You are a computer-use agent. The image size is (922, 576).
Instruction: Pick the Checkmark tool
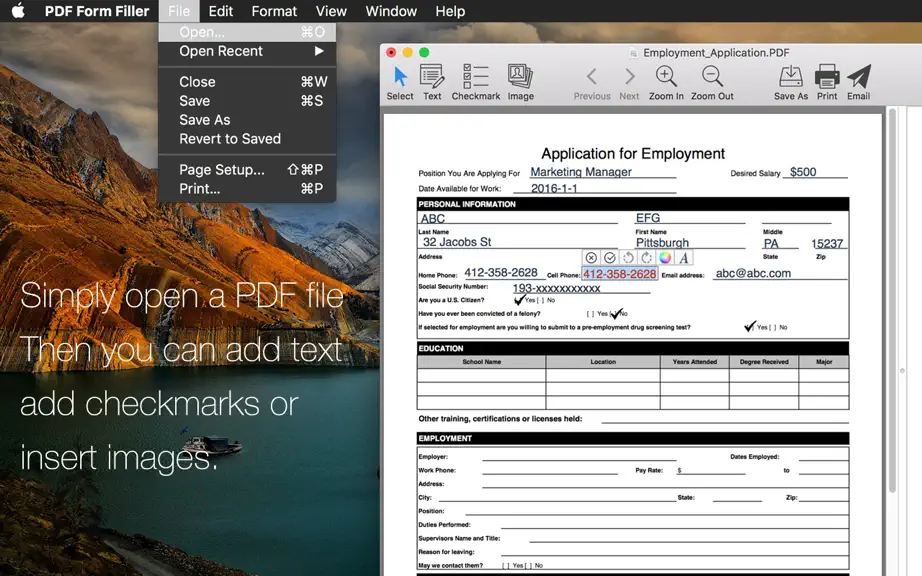point(476,83)
